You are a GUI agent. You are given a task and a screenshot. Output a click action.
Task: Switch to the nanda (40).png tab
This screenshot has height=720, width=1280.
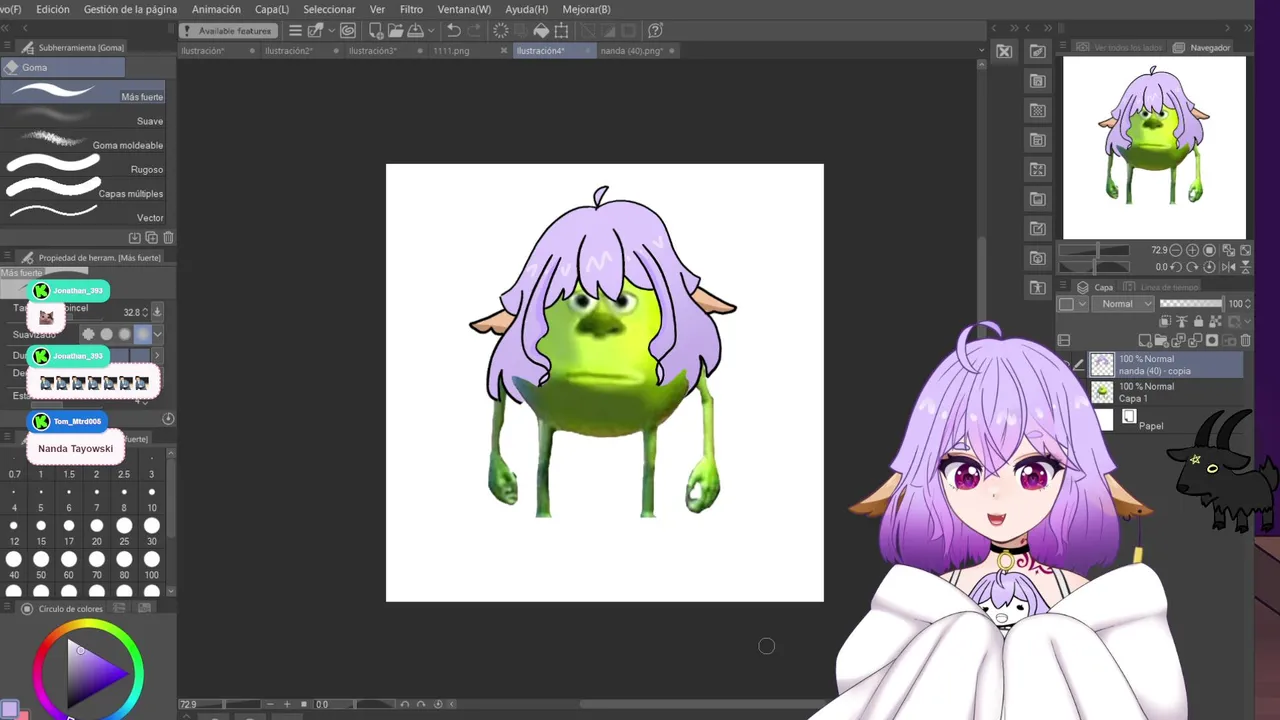tap(632, 50)
